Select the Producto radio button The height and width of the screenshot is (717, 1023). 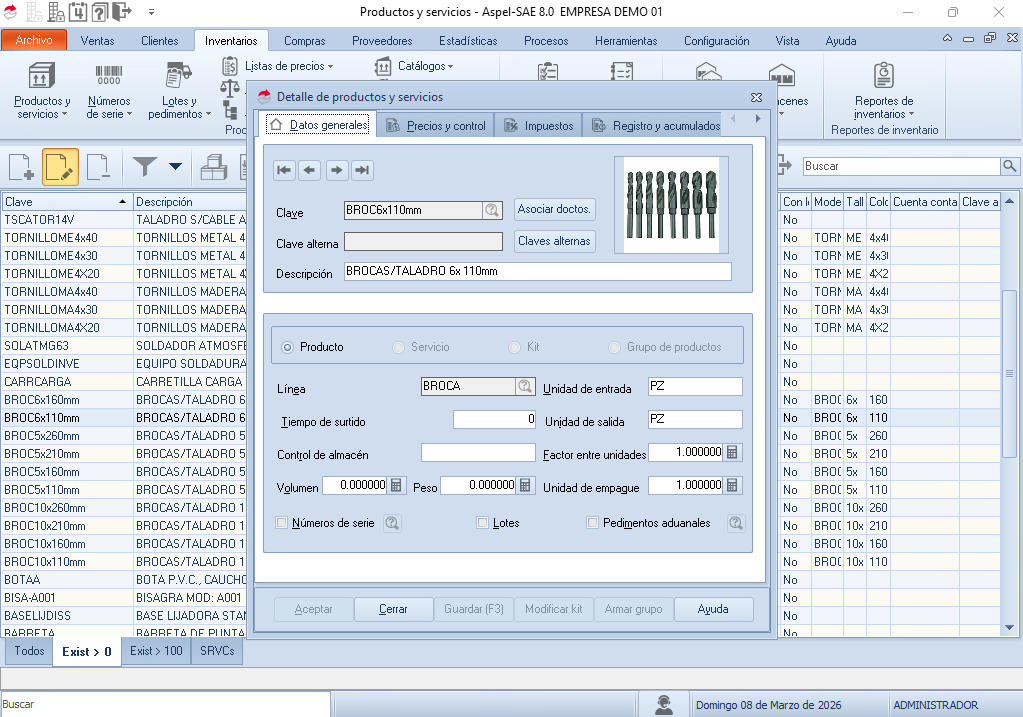coord(288,347)
